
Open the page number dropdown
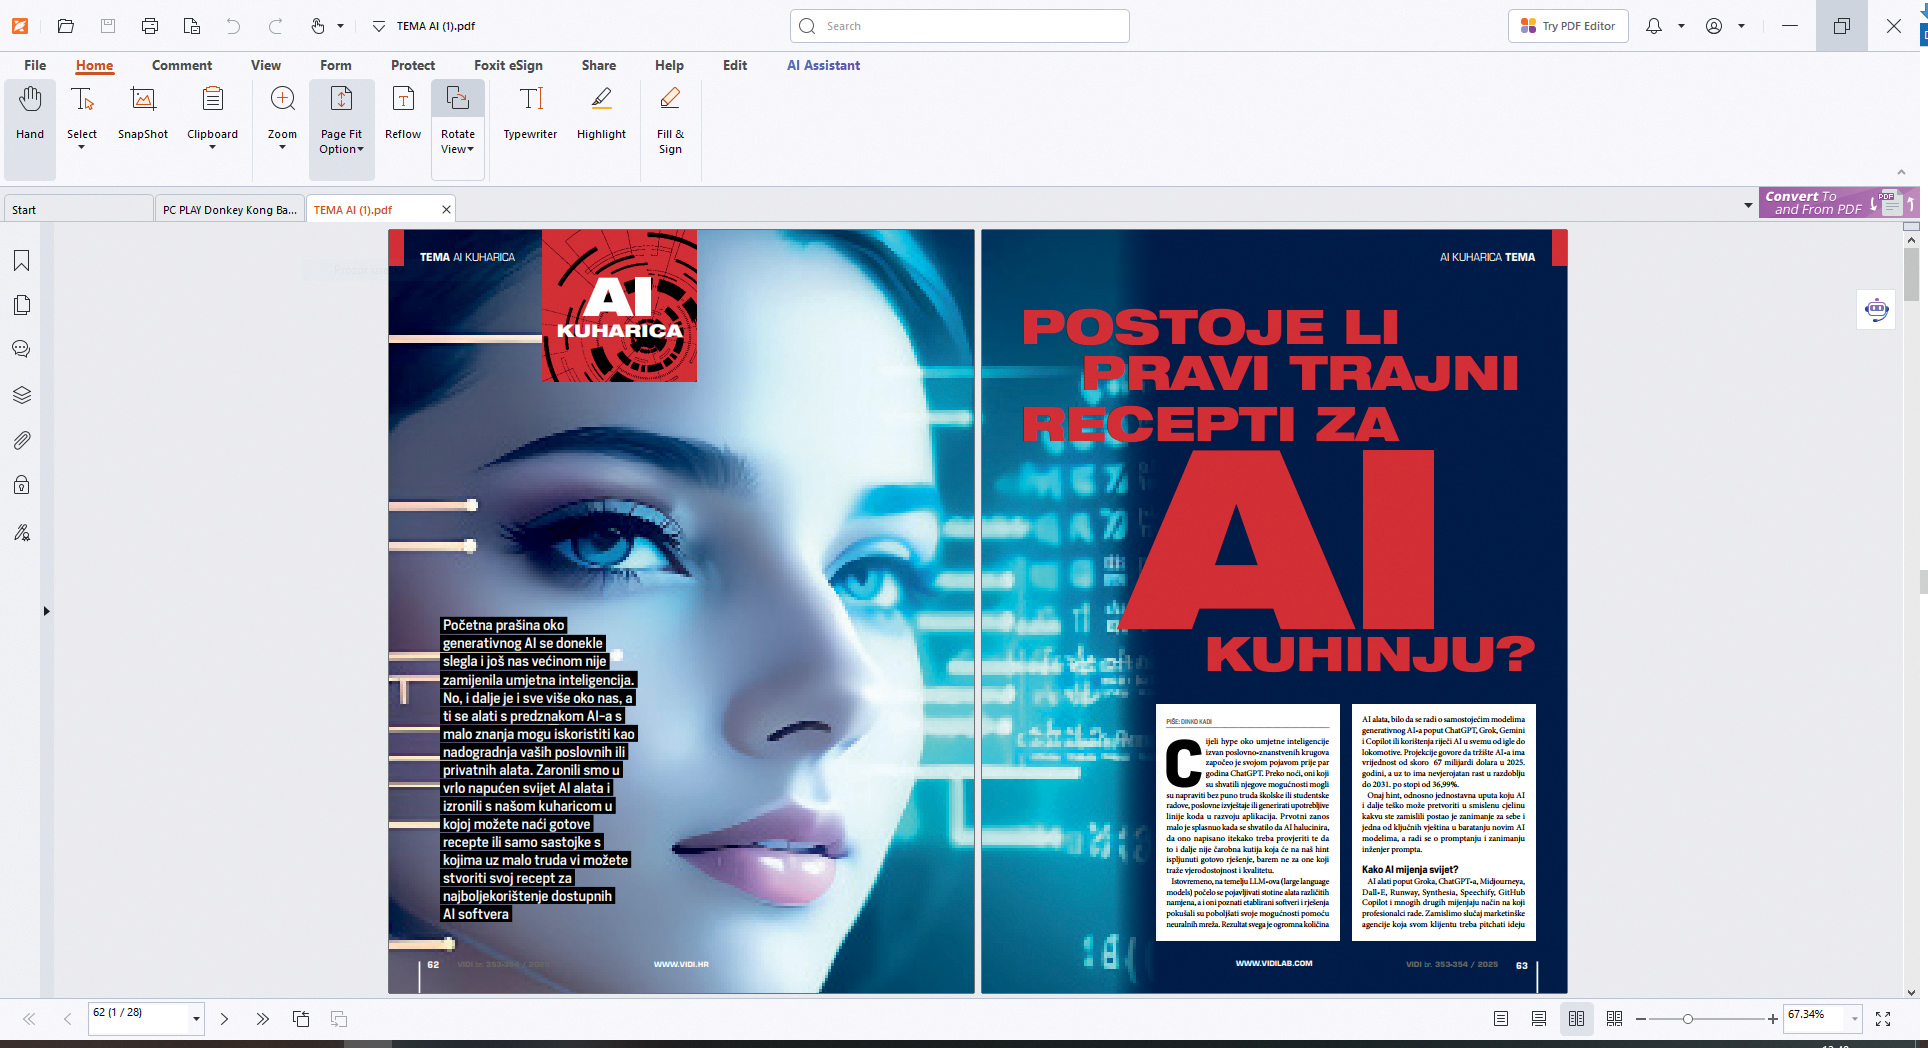(x=196, y=1019)
